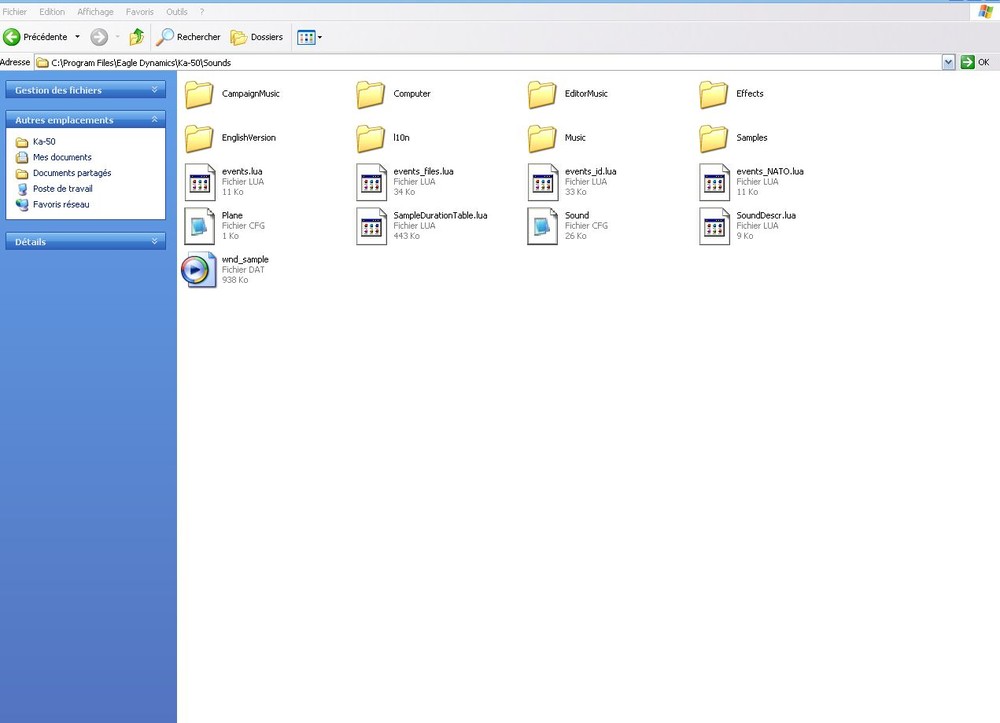Collapse the Autres emplacements panel

156,119
